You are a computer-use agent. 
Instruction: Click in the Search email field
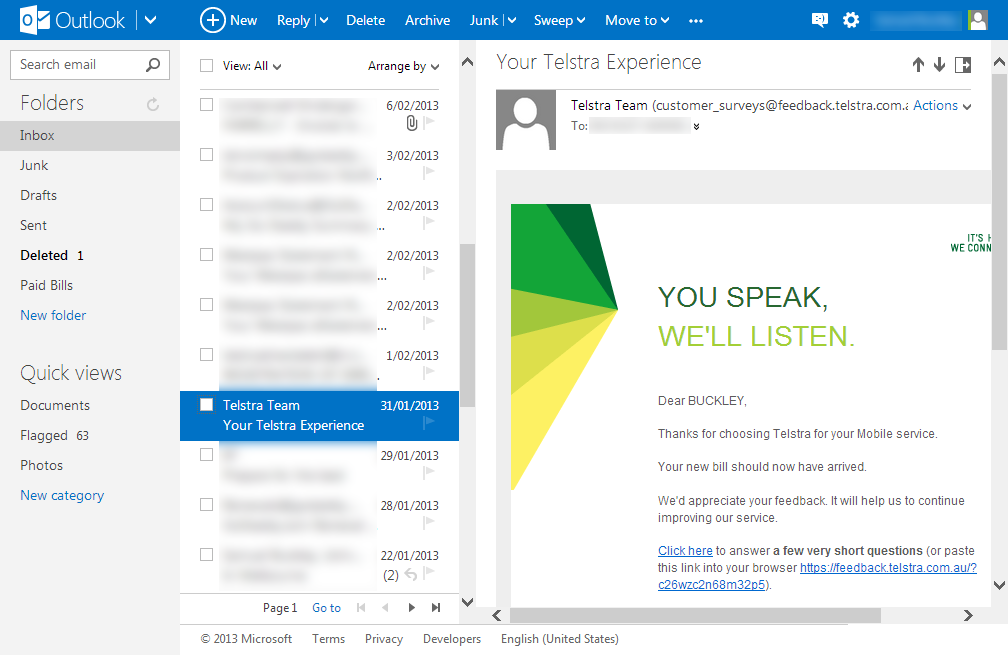tap(90, 65)
